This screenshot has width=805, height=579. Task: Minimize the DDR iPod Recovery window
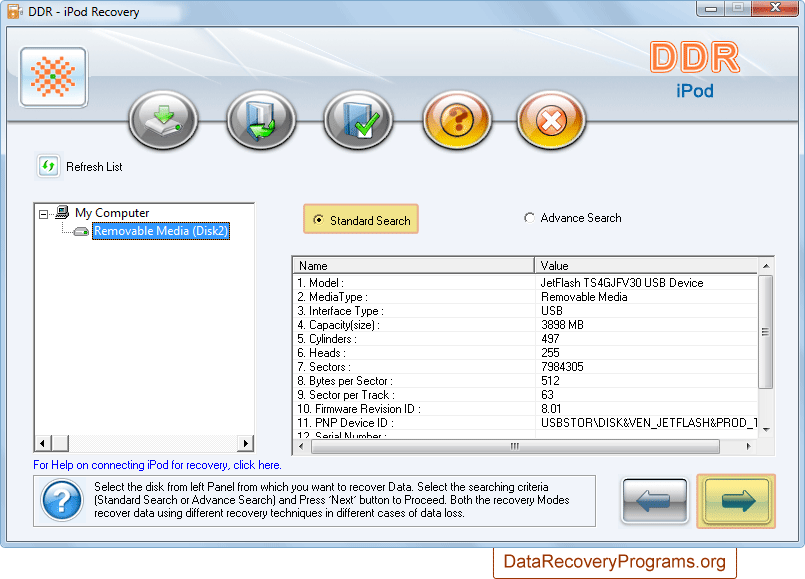coord(711,8)
